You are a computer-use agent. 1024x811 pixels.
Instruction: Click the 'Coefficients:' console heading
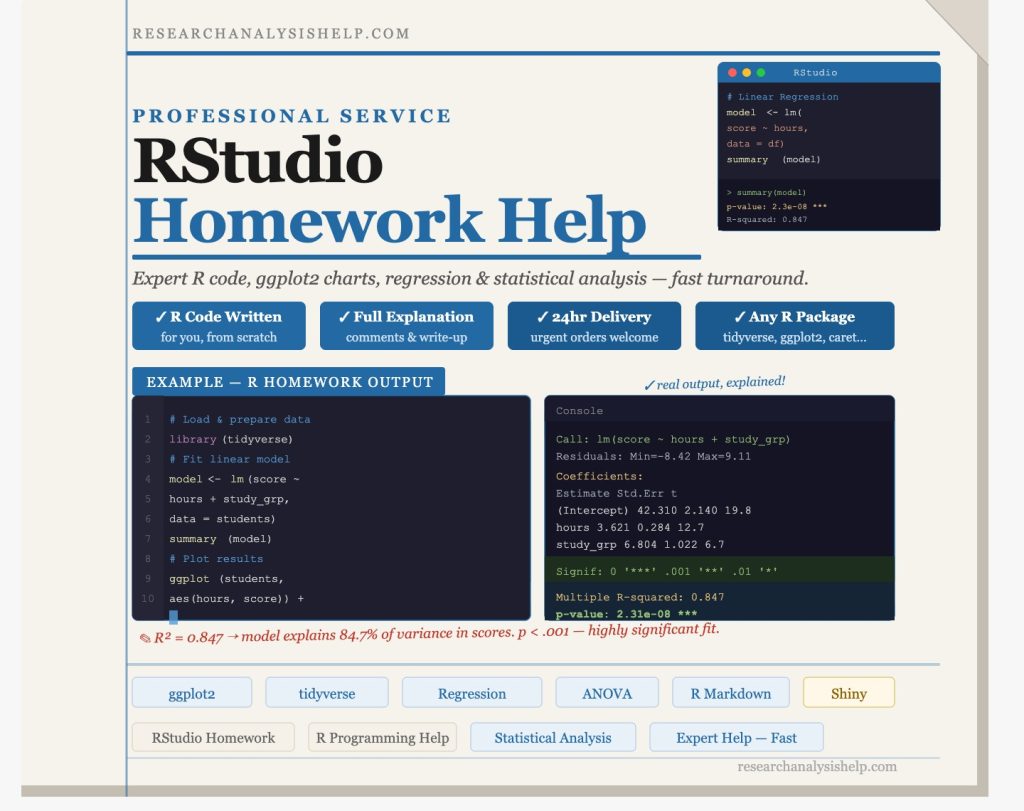[x=599, y=476]
